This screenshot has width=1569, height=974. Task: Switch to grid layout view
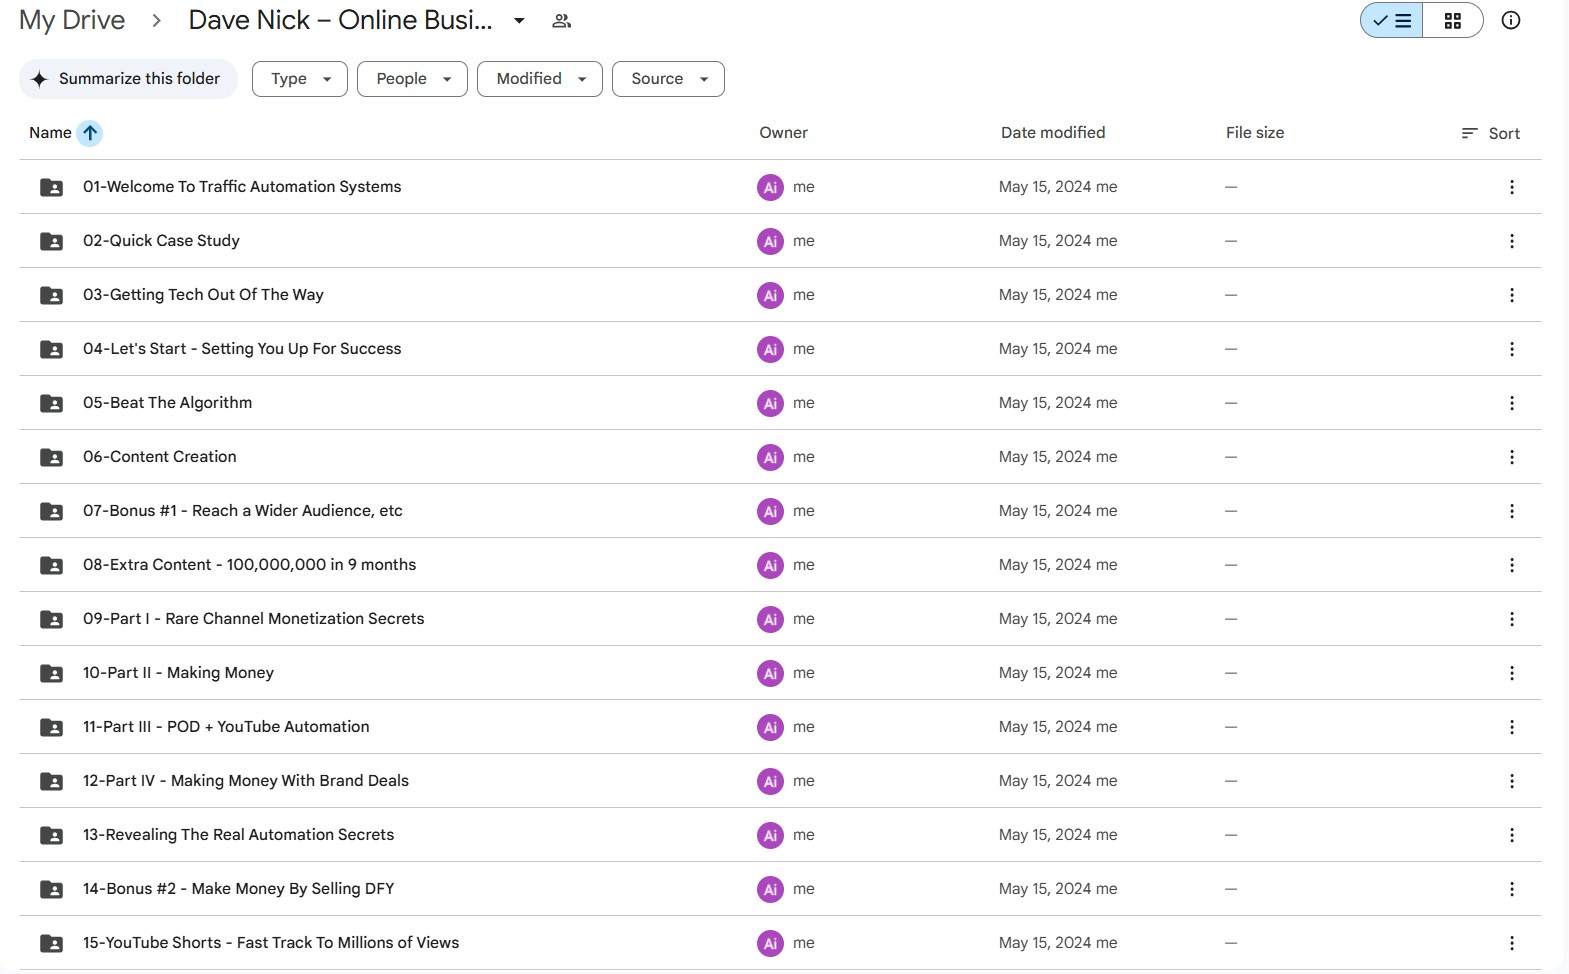[x=1452, y=21]
